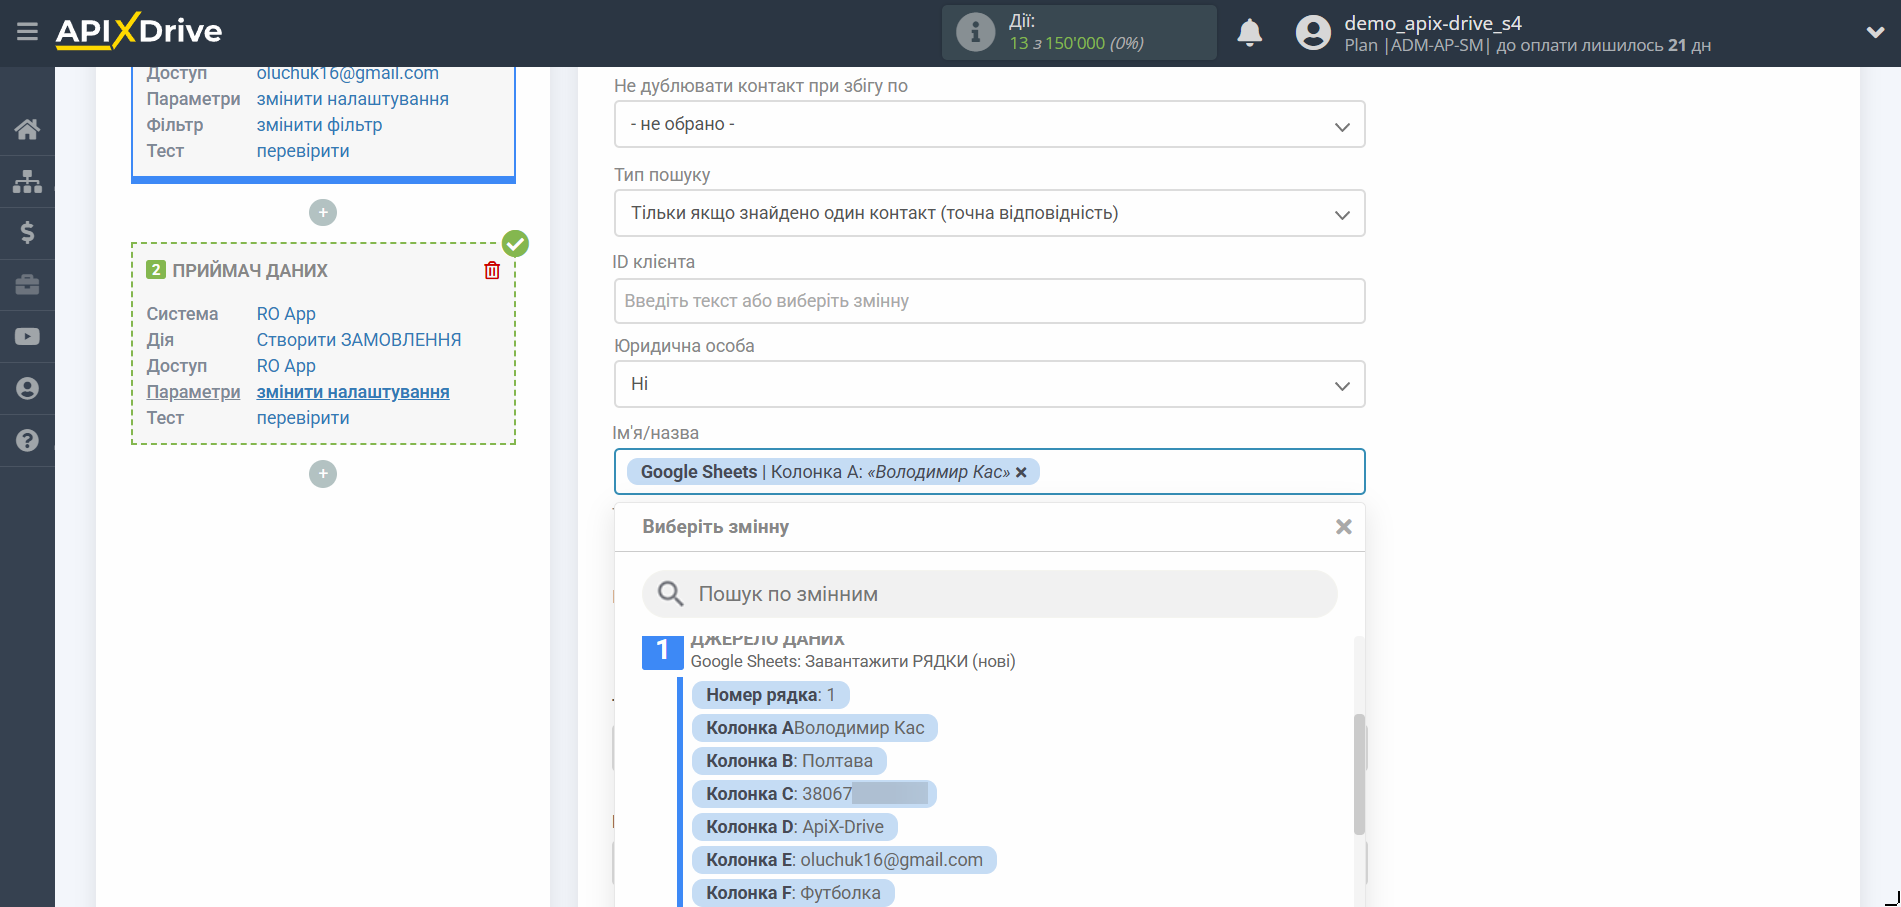Delete the data receiver block with the trash icon
Viewport: 1901px width, 907px height.
pos(492,271)
